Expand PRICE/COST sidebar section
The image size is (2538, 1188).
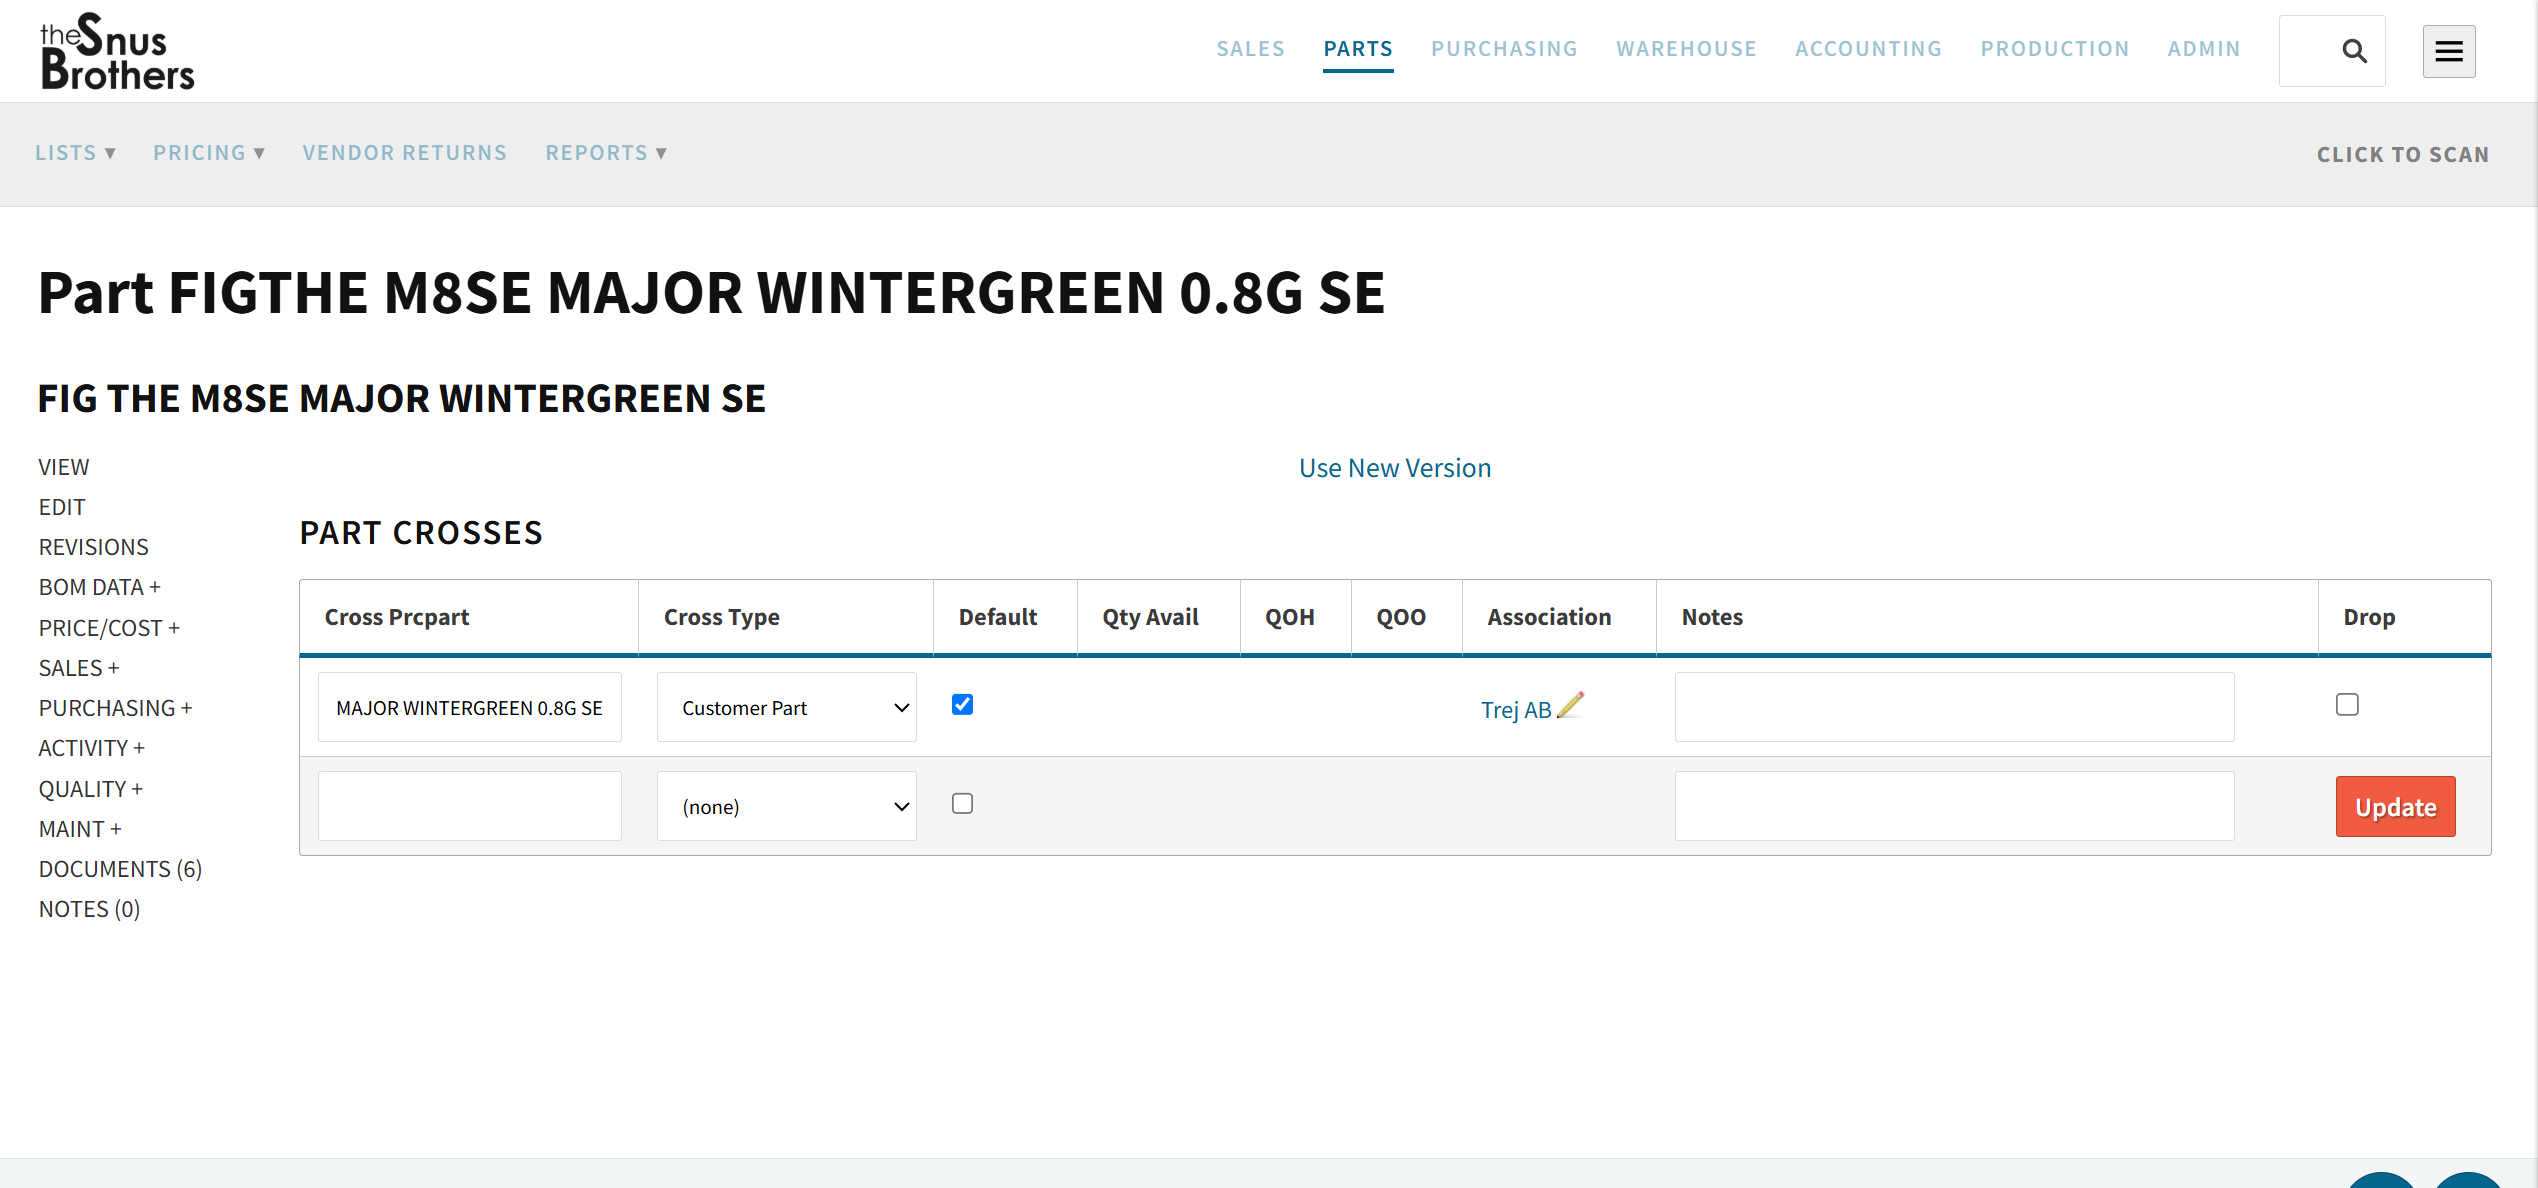(109, 628)
